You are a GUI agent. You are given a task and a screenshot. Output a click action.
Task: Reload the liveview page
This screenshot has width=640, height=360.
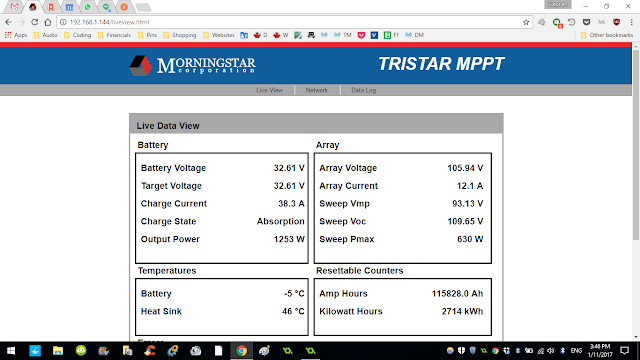click(35, 22)
